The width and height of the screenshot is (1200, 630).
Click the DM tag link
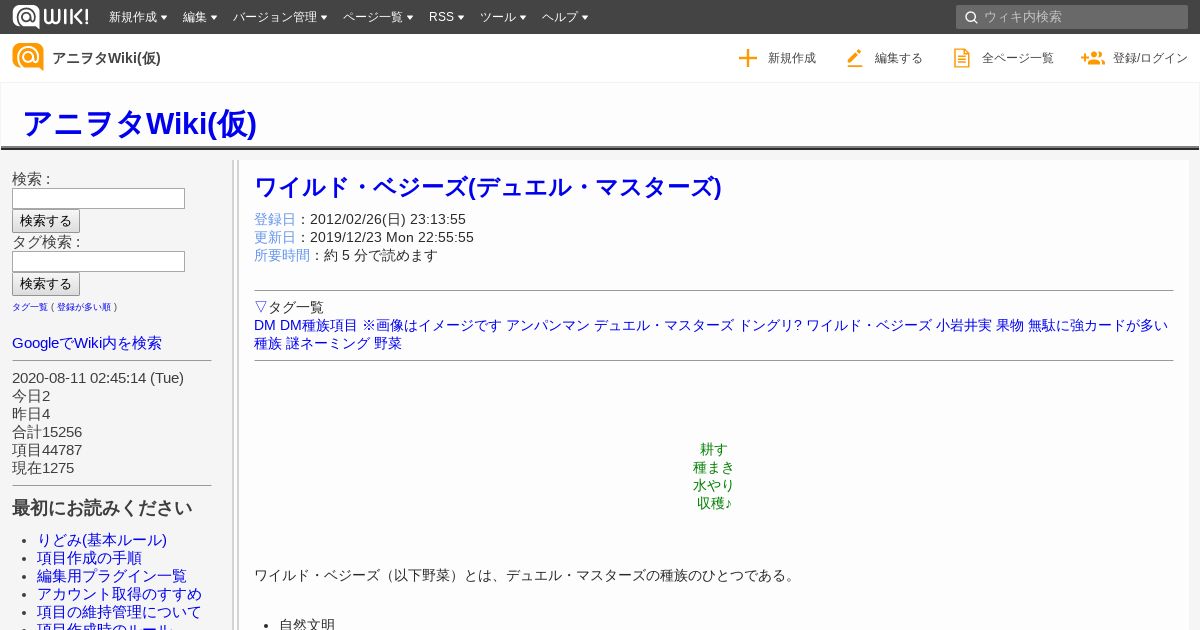click(x=265, y=325)
